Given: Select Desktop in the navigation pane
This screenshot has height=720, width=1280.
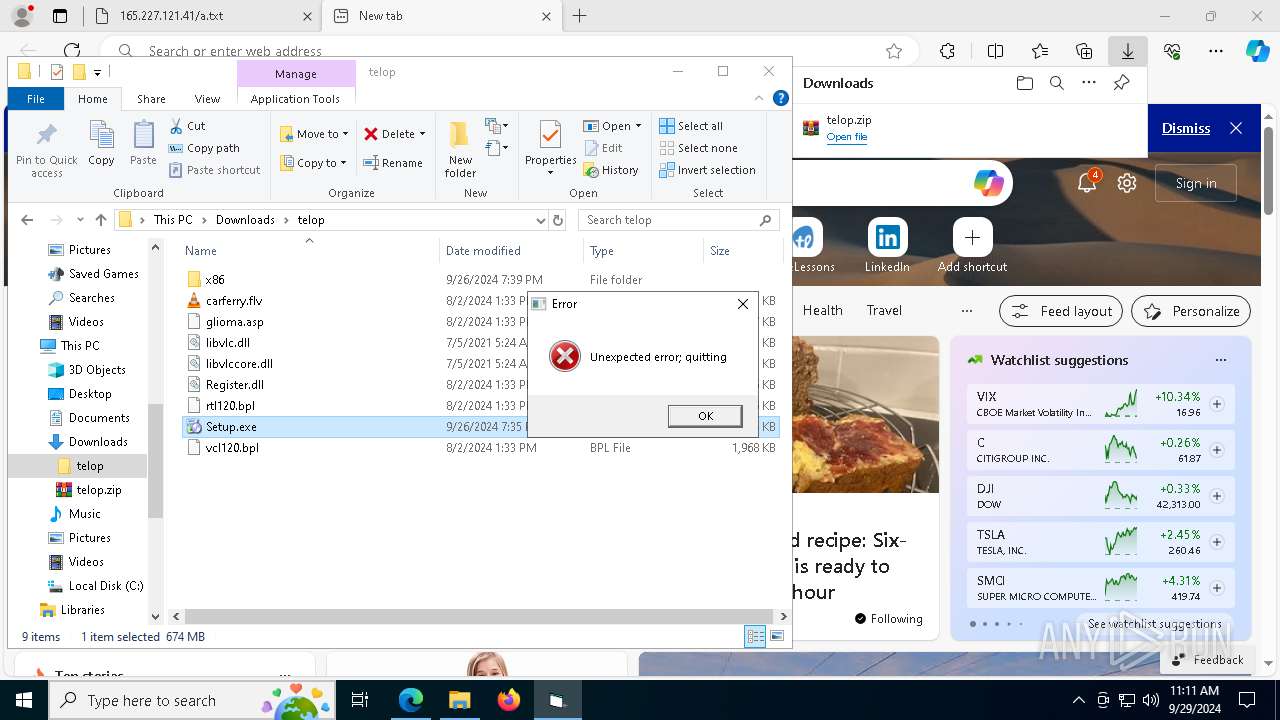Looking at the screenshot, I should (90, 394).
